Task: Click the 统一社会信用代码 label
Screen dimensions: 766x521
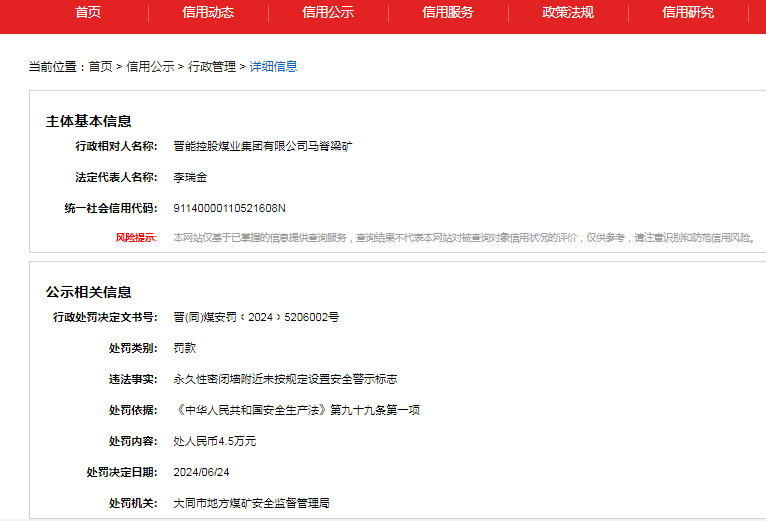Action: click(111, 209)
